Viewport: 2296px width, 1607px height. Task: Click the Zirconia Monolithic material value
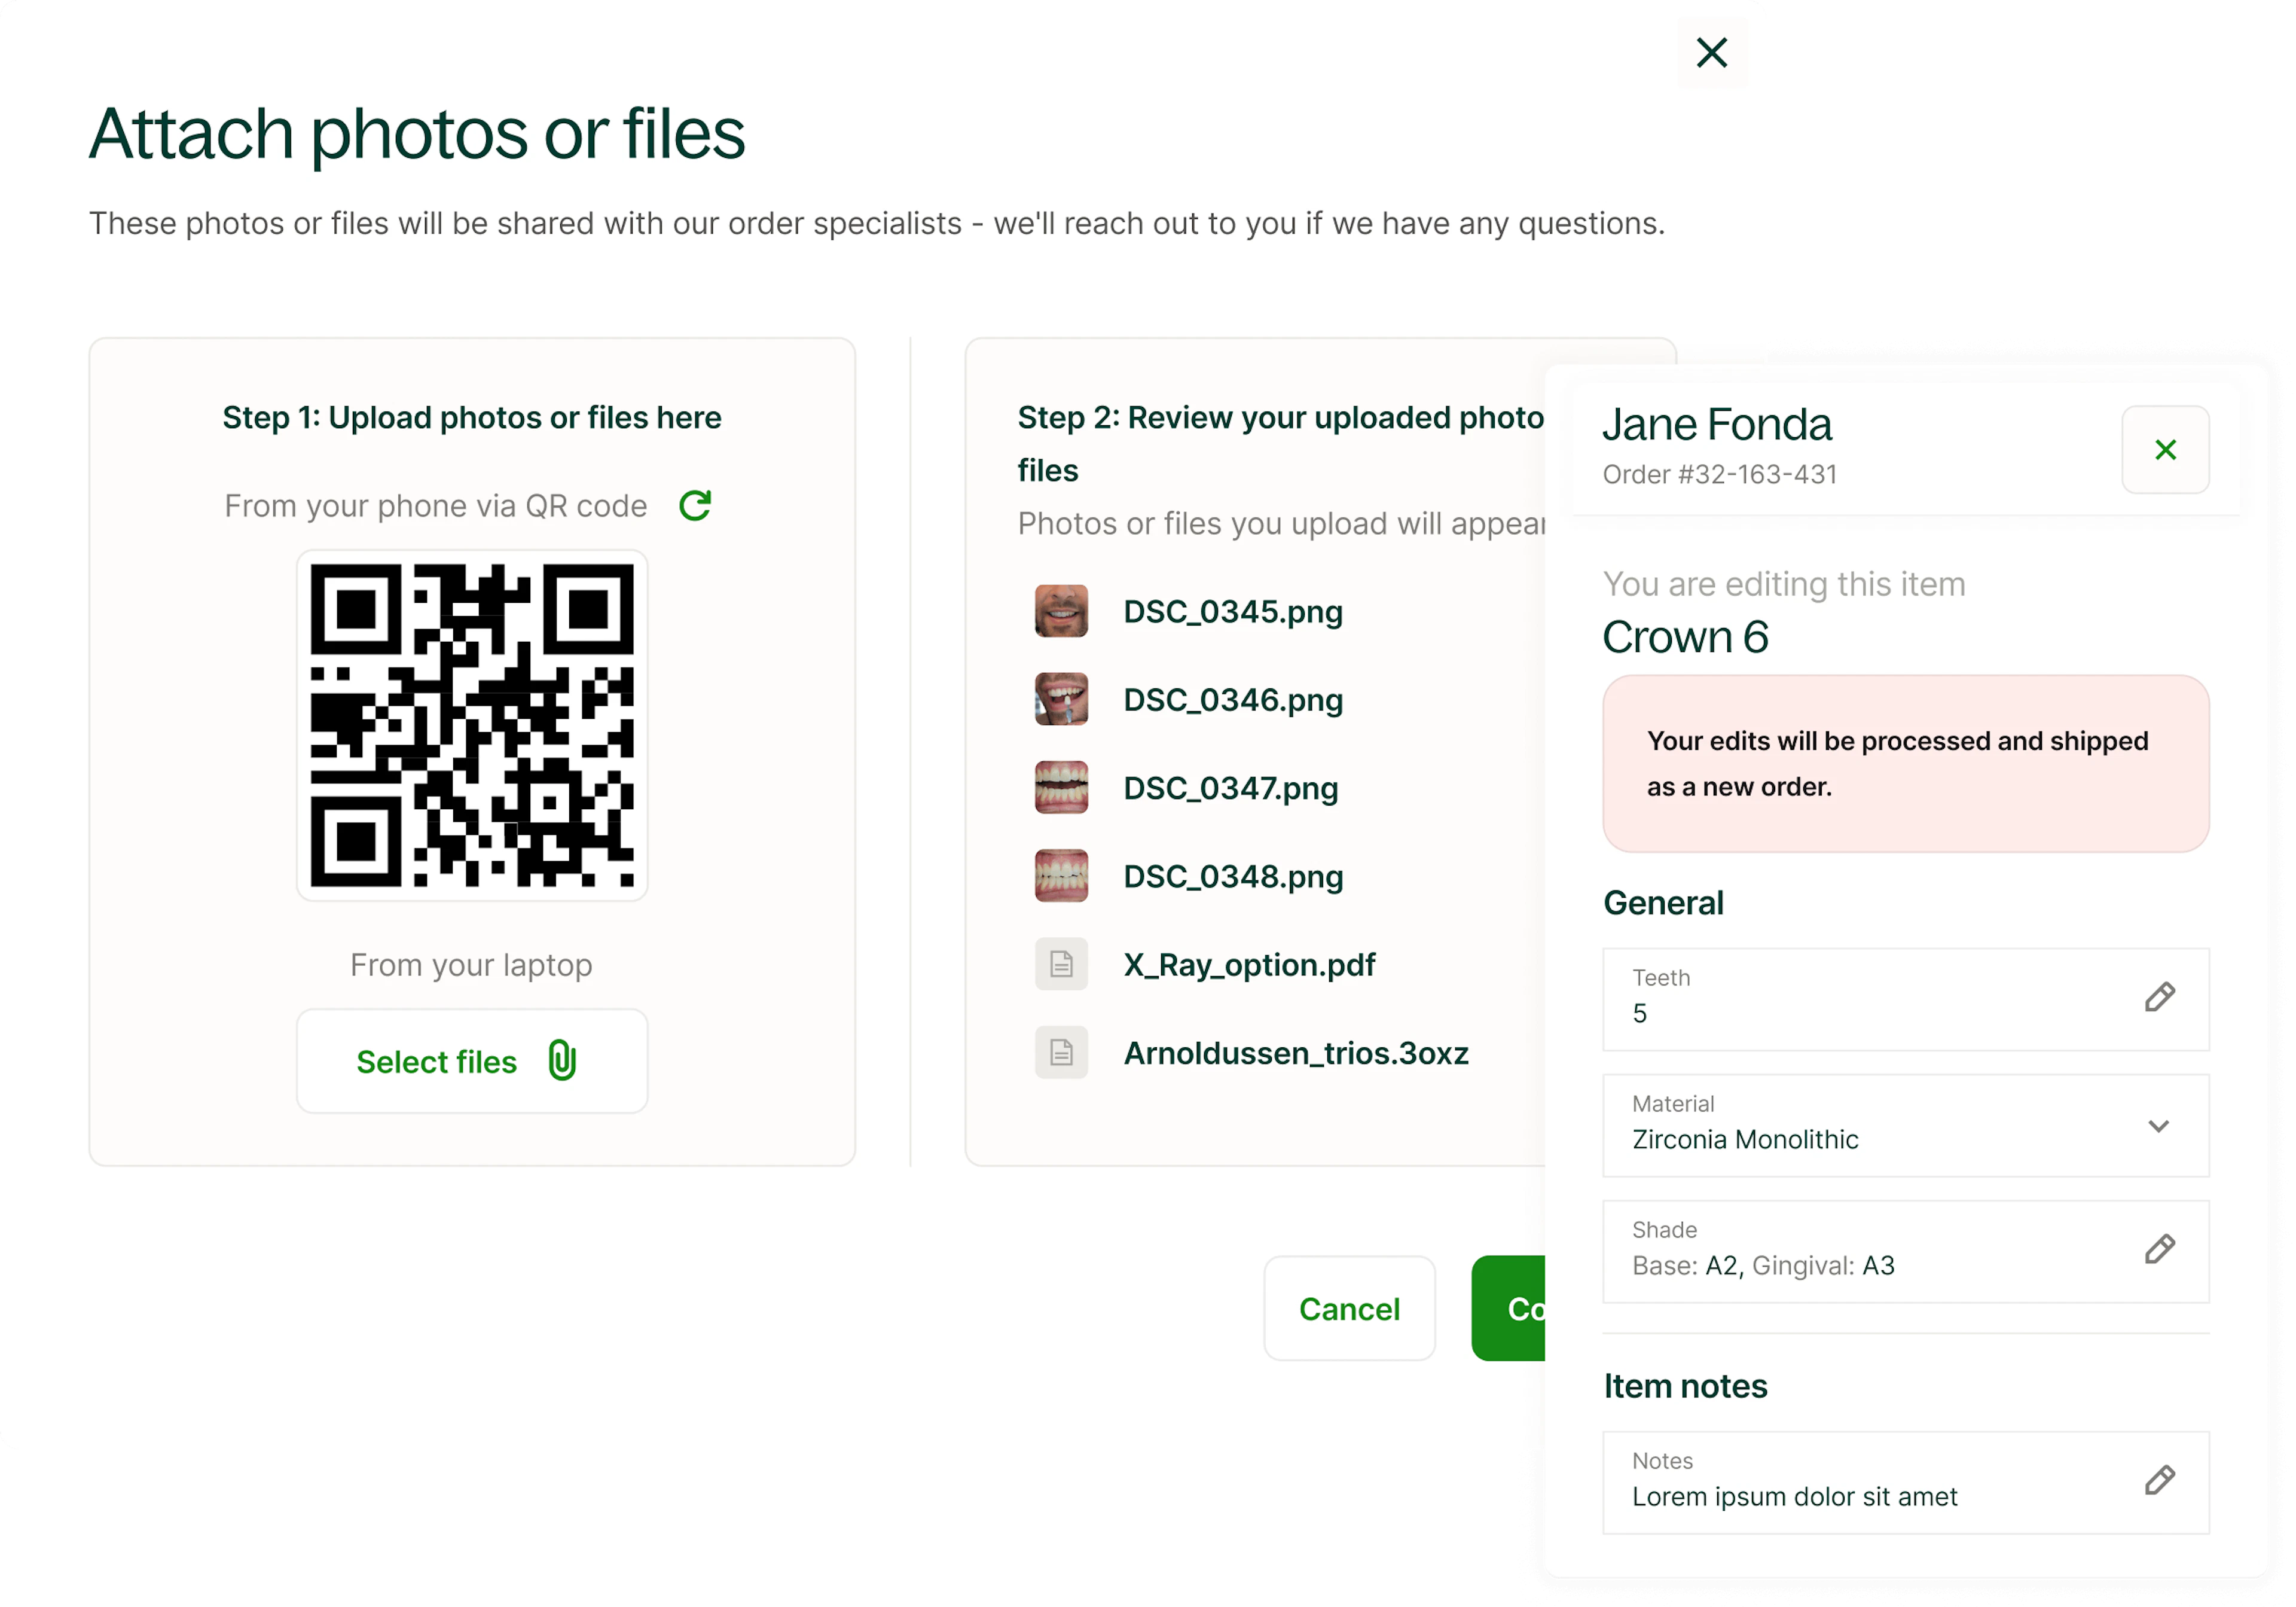pyautogui.click(x=1745, y=1139)
